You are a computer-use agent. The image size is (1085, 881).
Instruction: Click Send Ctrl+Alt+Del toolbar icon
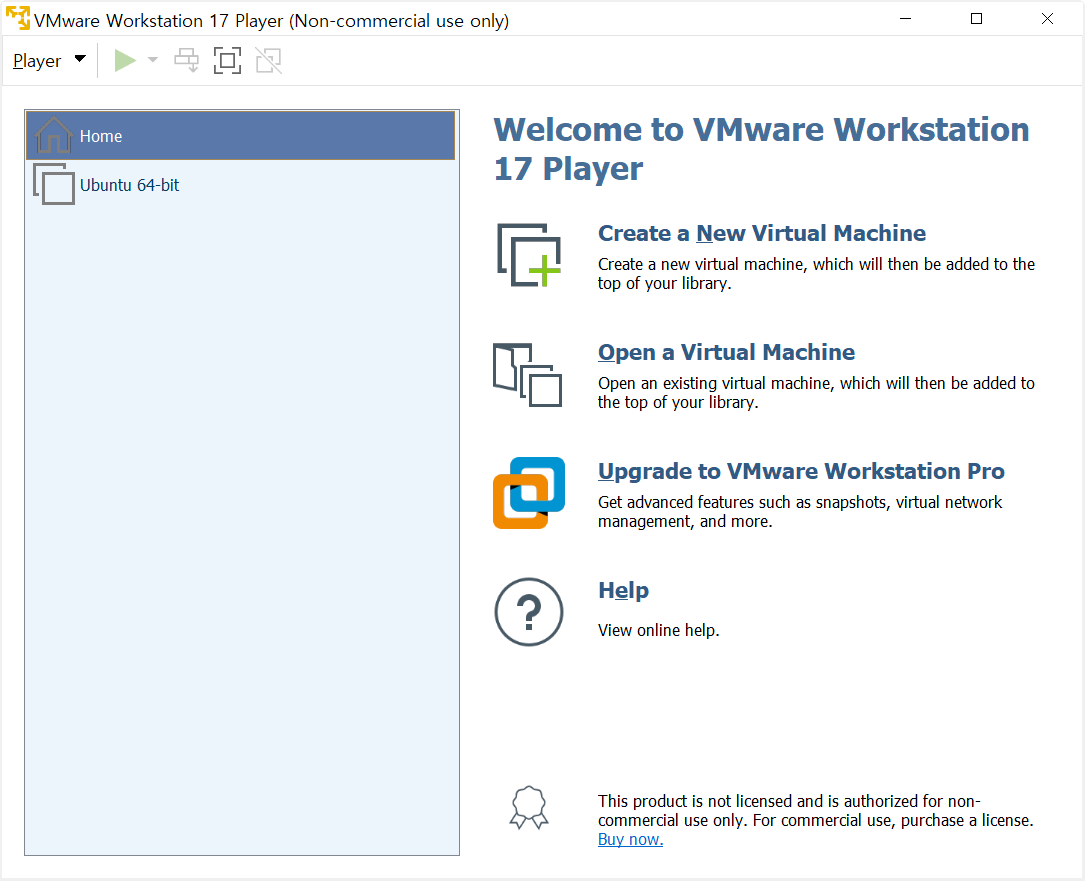tap(187, 61)
